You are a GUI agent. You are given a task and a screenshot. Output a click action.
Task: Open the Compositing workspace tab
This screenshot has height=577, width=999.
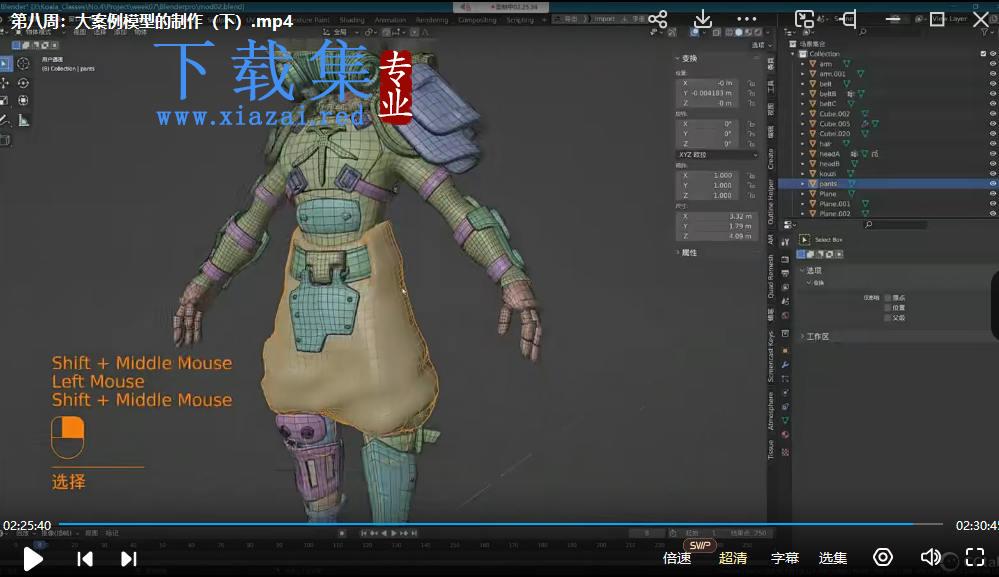(477, 20)
